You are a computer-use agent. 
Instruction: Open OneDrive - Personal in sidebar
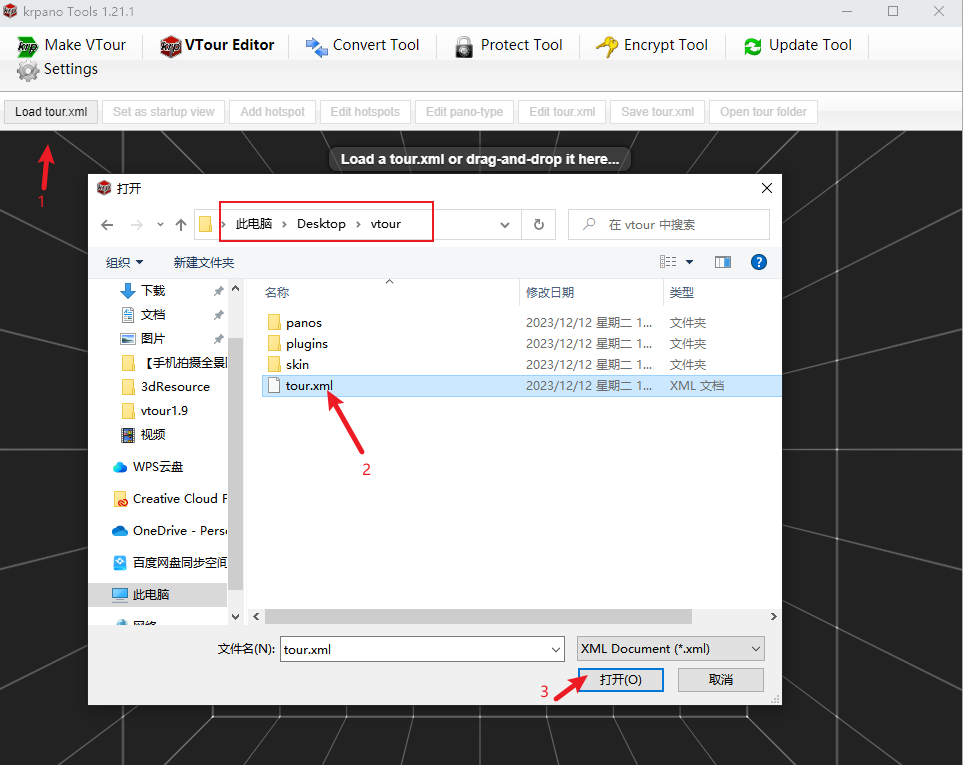170,530
